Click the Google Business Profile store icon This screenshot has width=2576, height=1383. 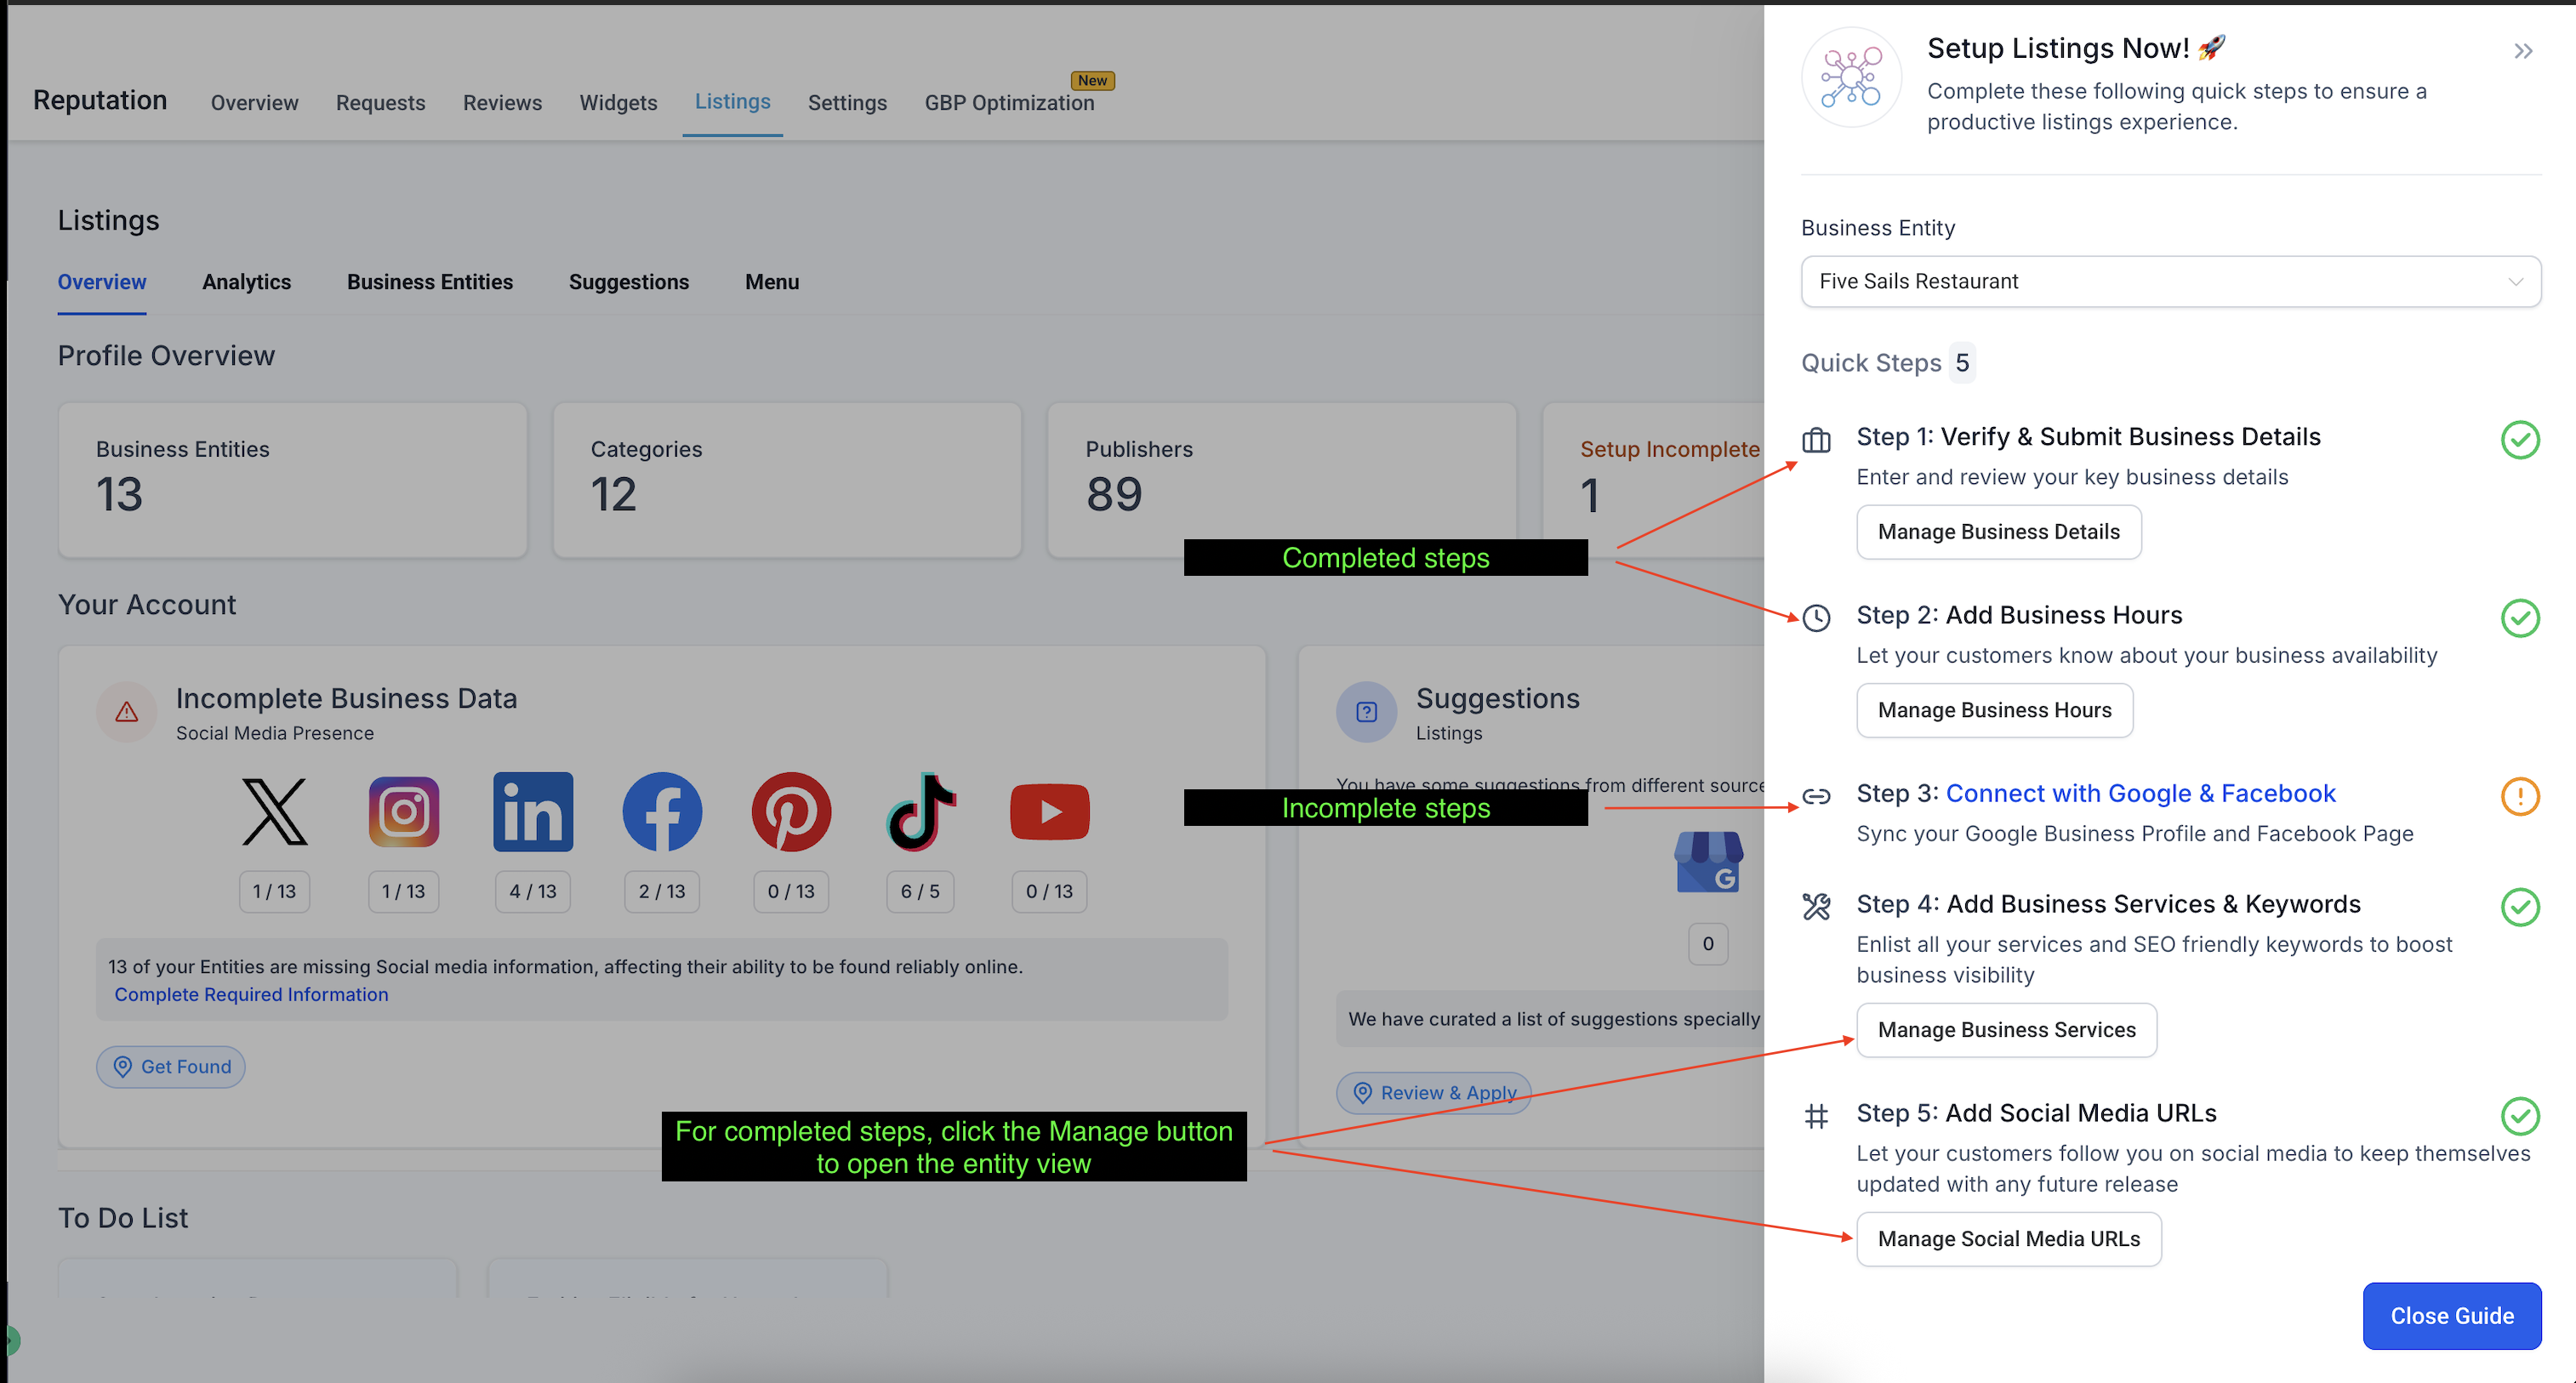tap(1708, 861)
